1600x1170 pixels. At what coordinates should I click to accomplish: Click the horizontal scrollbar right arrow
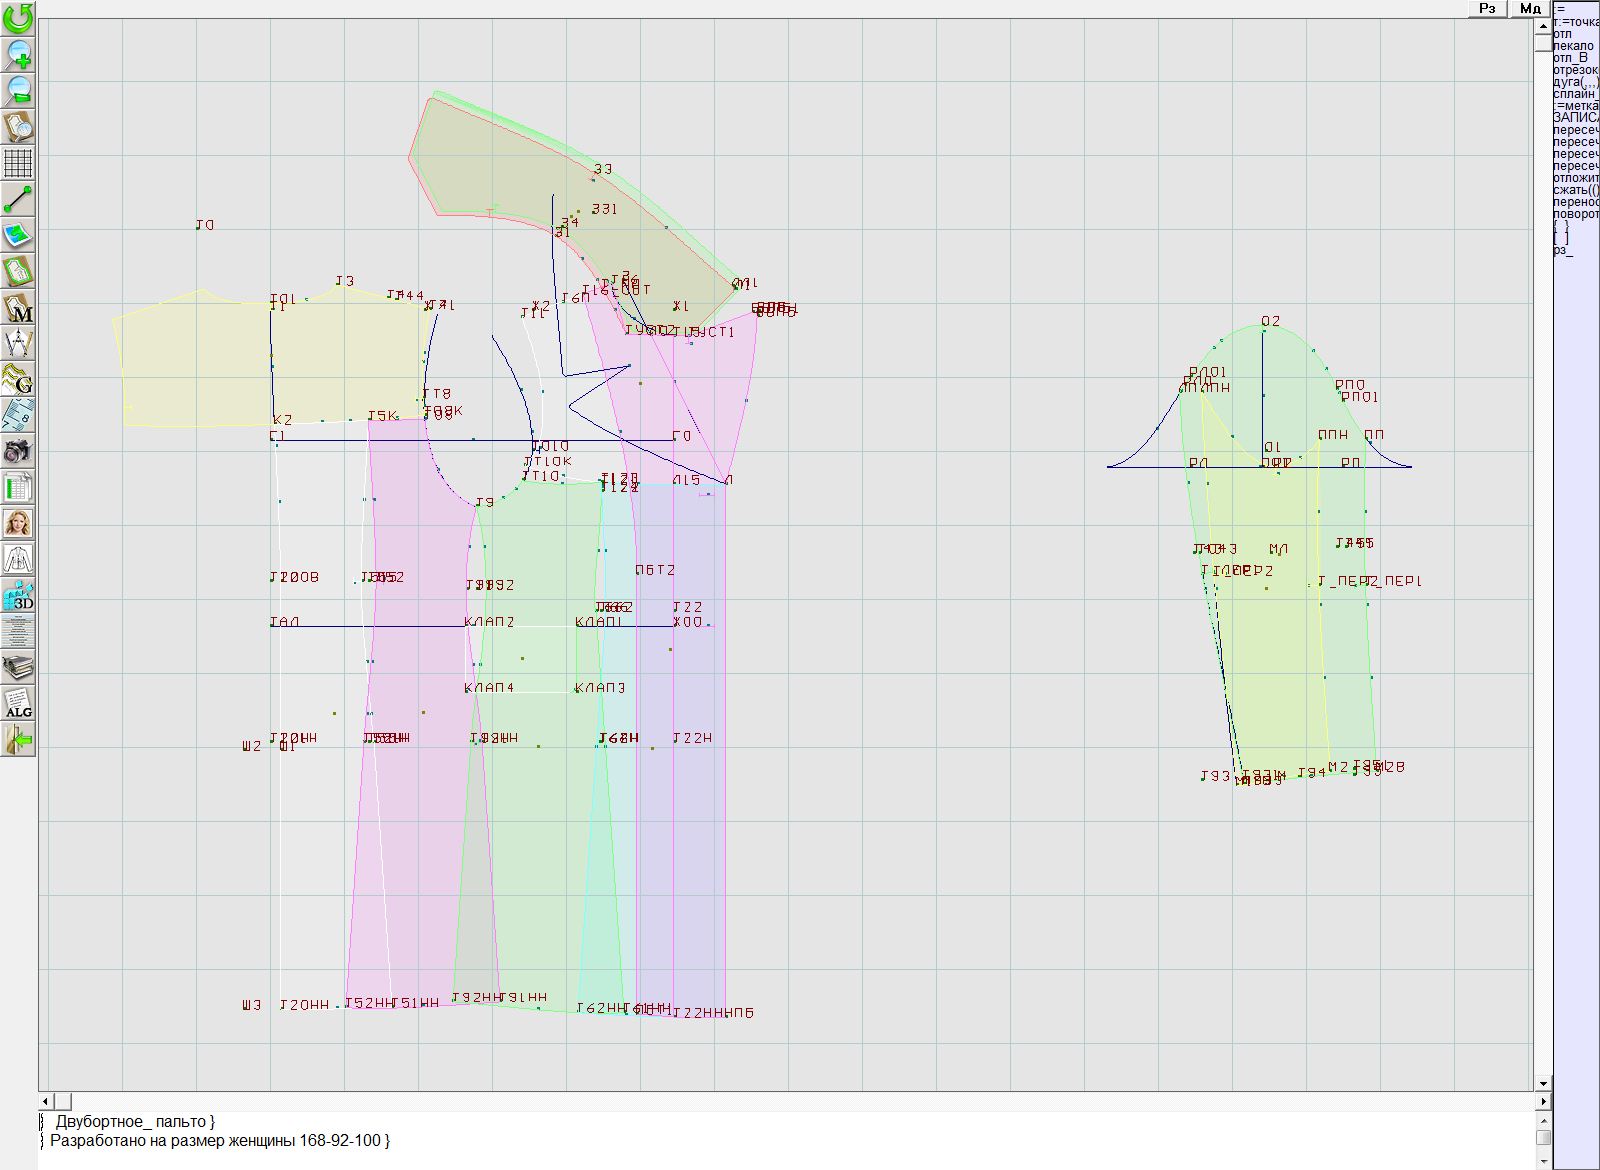pyautogui.click(x=1543, y=1101)
